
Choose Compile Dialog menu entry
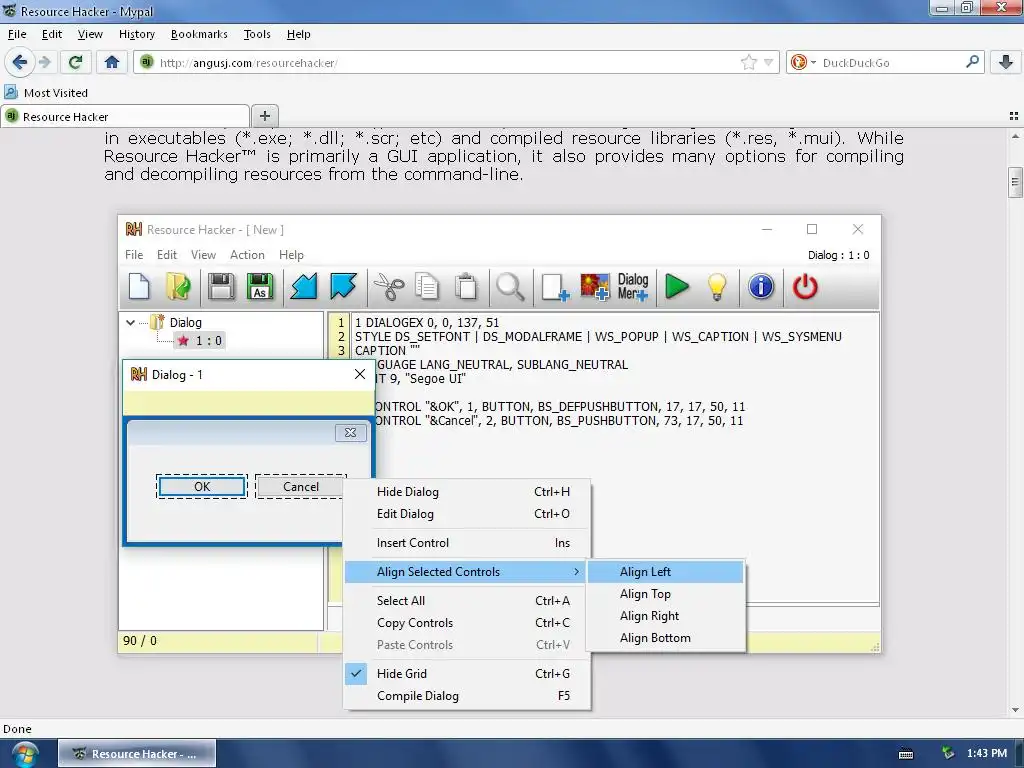(467, 696)
